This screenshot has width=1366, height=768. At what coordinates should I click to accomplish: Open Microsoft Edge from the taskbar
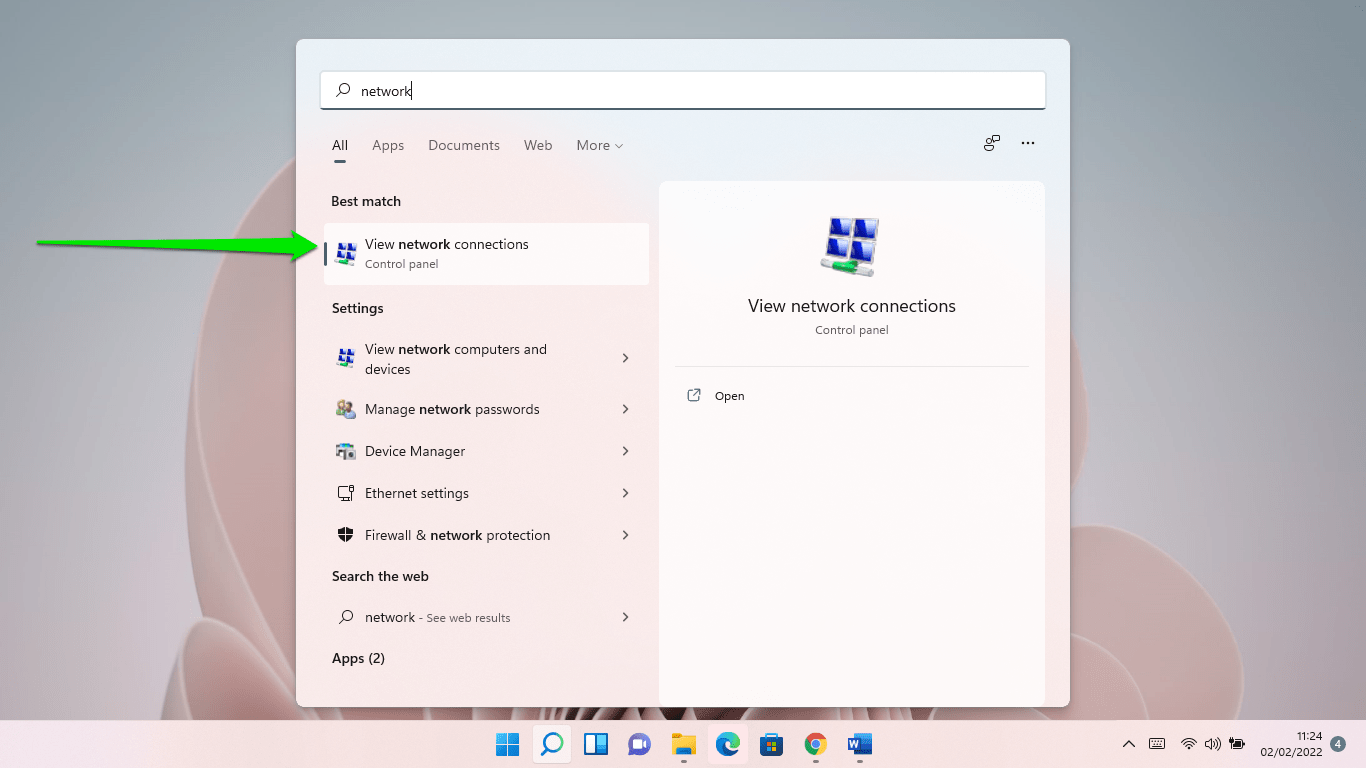728,744
